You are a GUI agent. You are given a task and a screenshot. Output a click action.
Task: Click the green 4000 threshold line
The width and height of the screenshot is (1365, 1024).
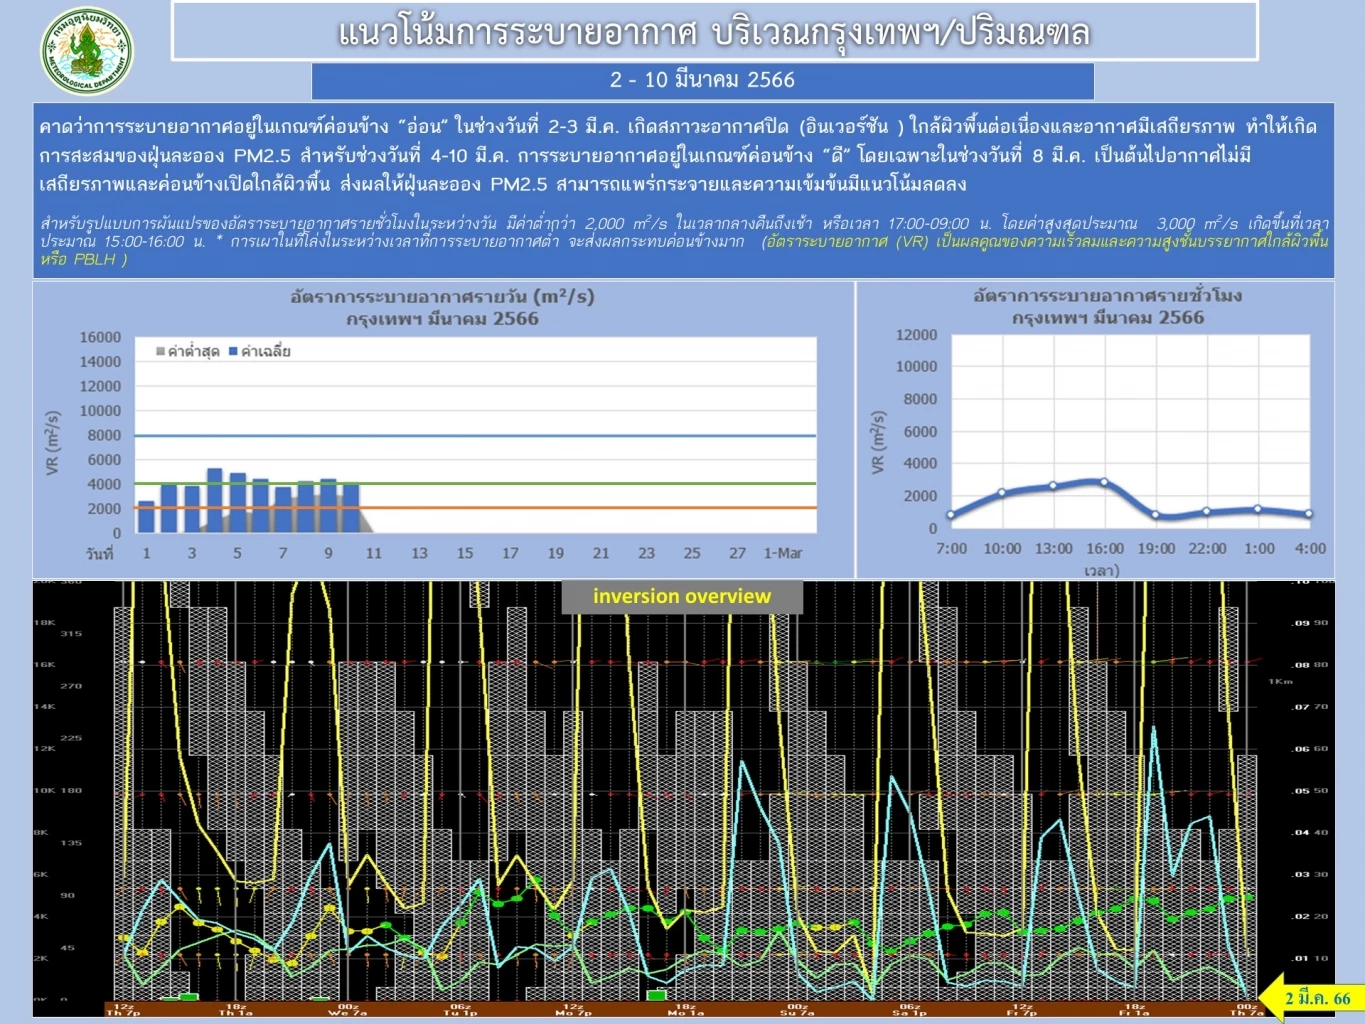(600, 484)
